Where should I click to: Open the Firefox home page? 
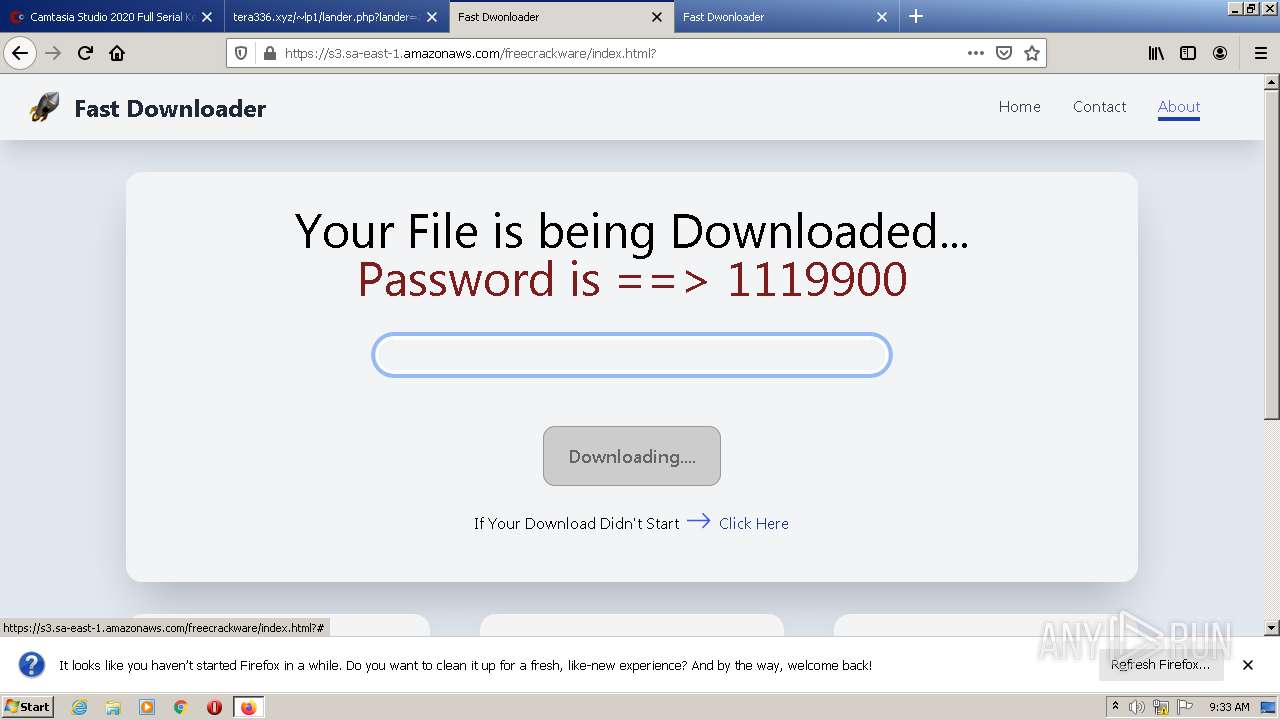(x=117, y=53)
